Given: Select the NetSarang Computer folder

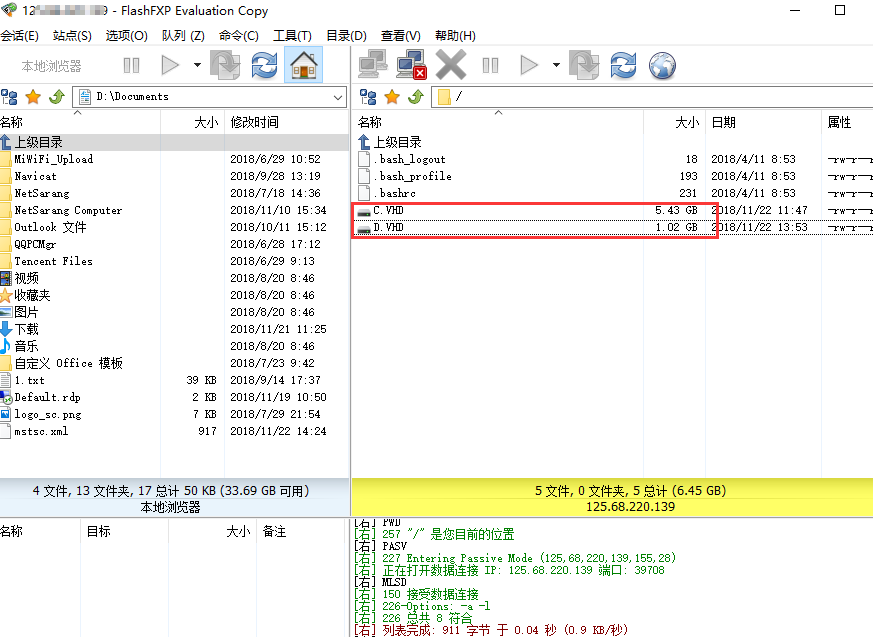Looking at the screenshot, I should point(68,210).
